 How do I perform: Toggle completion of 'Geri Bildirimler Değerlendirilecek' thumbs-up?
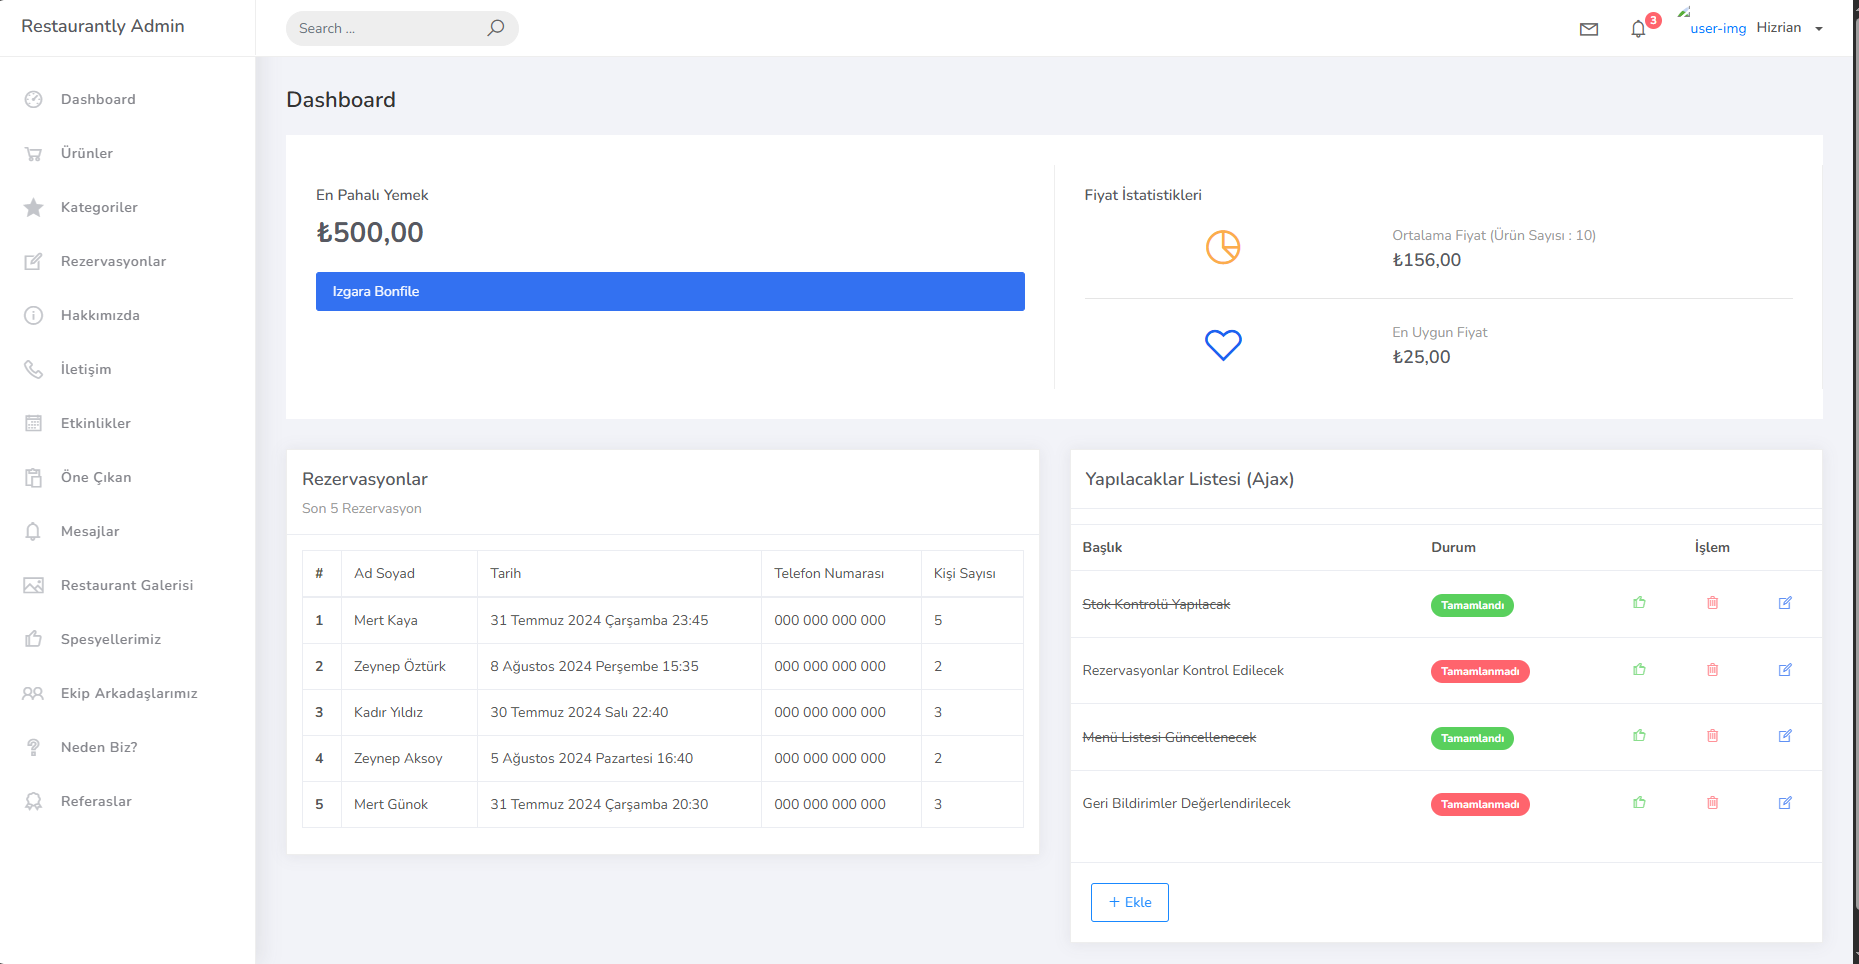(x=1639, y=803)
